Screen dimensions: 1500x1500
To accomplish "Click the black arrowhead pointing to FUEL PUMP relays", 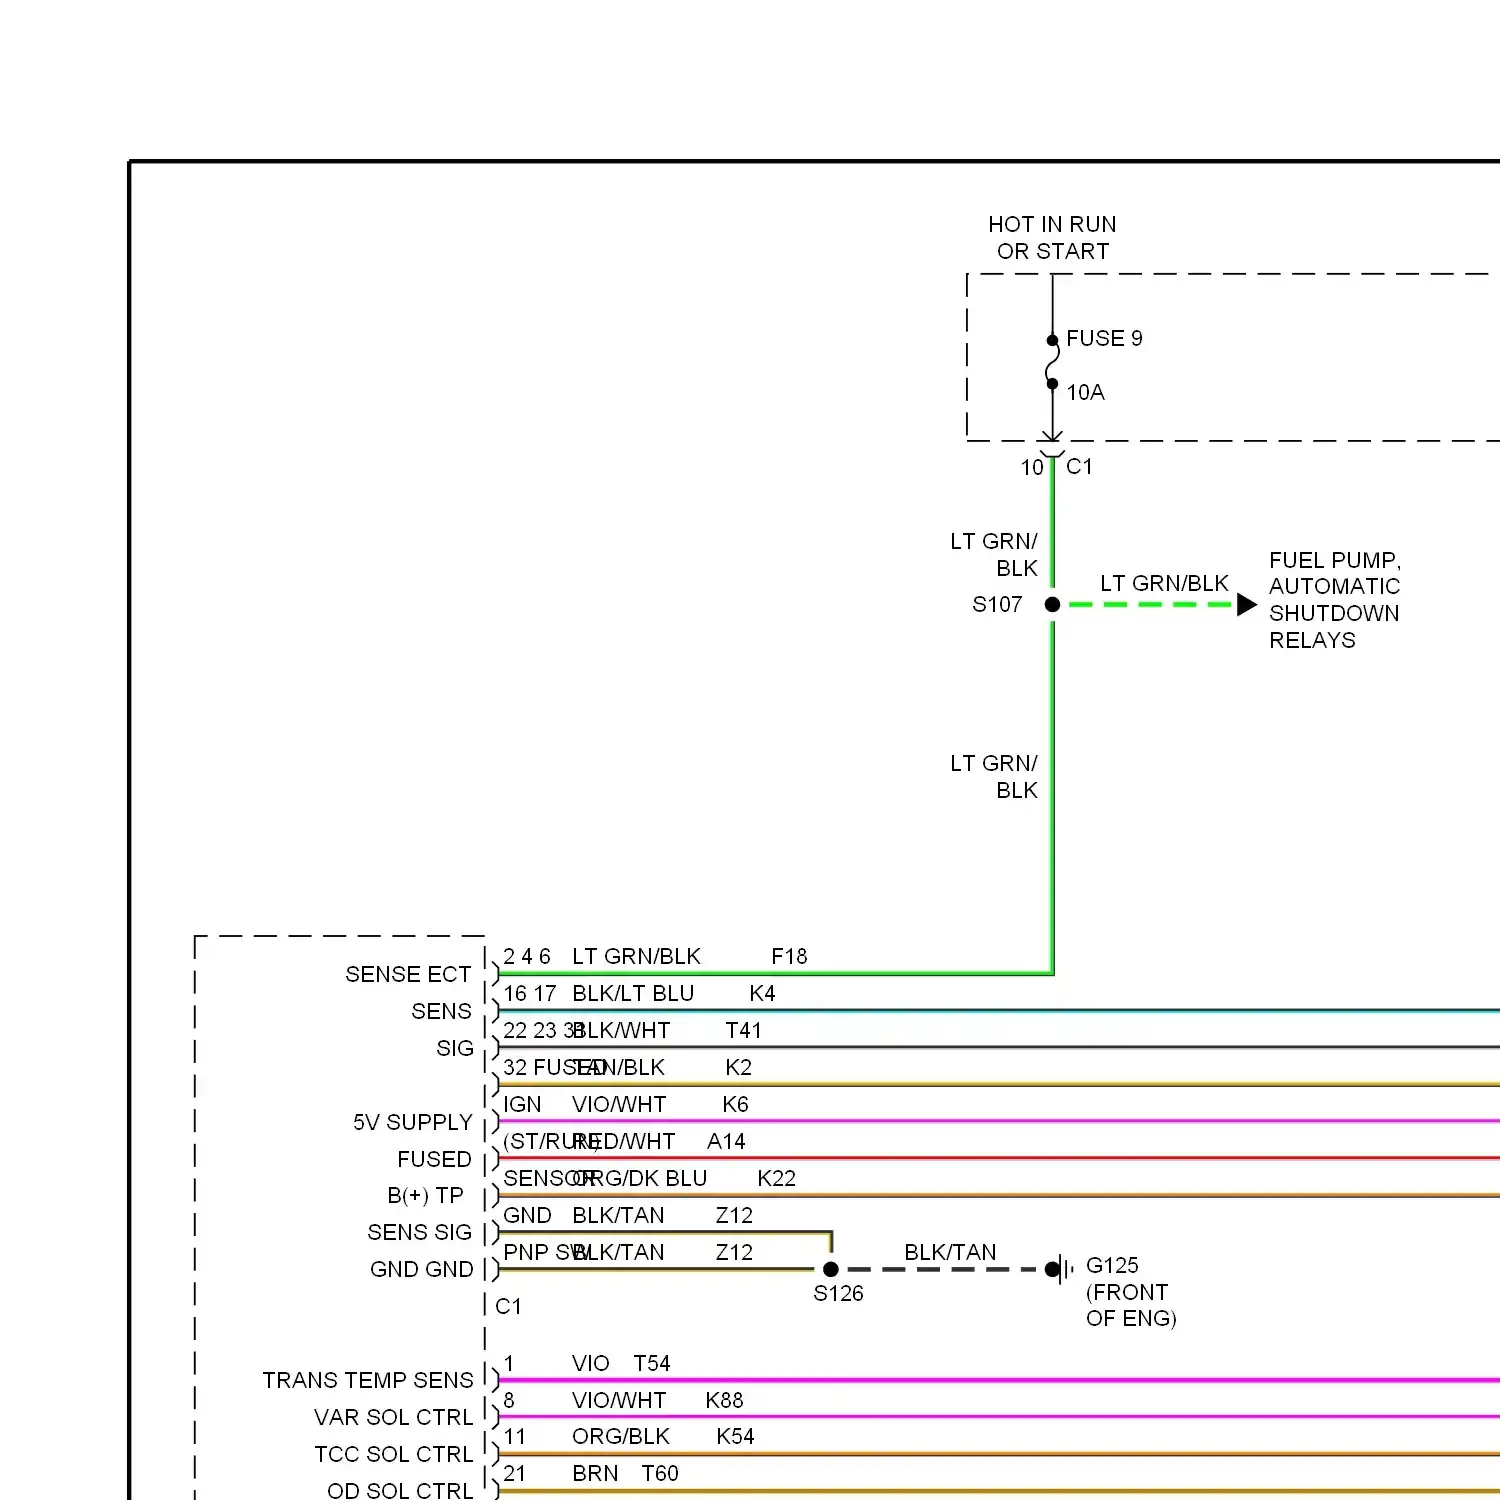I will pyautogui.click(x=1246, y=604).
